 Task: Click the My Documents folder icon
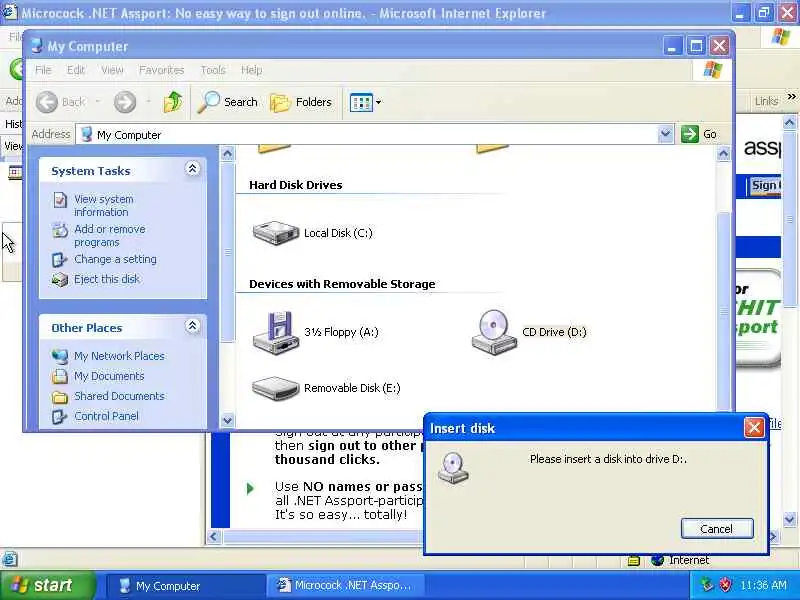[60, 376]
